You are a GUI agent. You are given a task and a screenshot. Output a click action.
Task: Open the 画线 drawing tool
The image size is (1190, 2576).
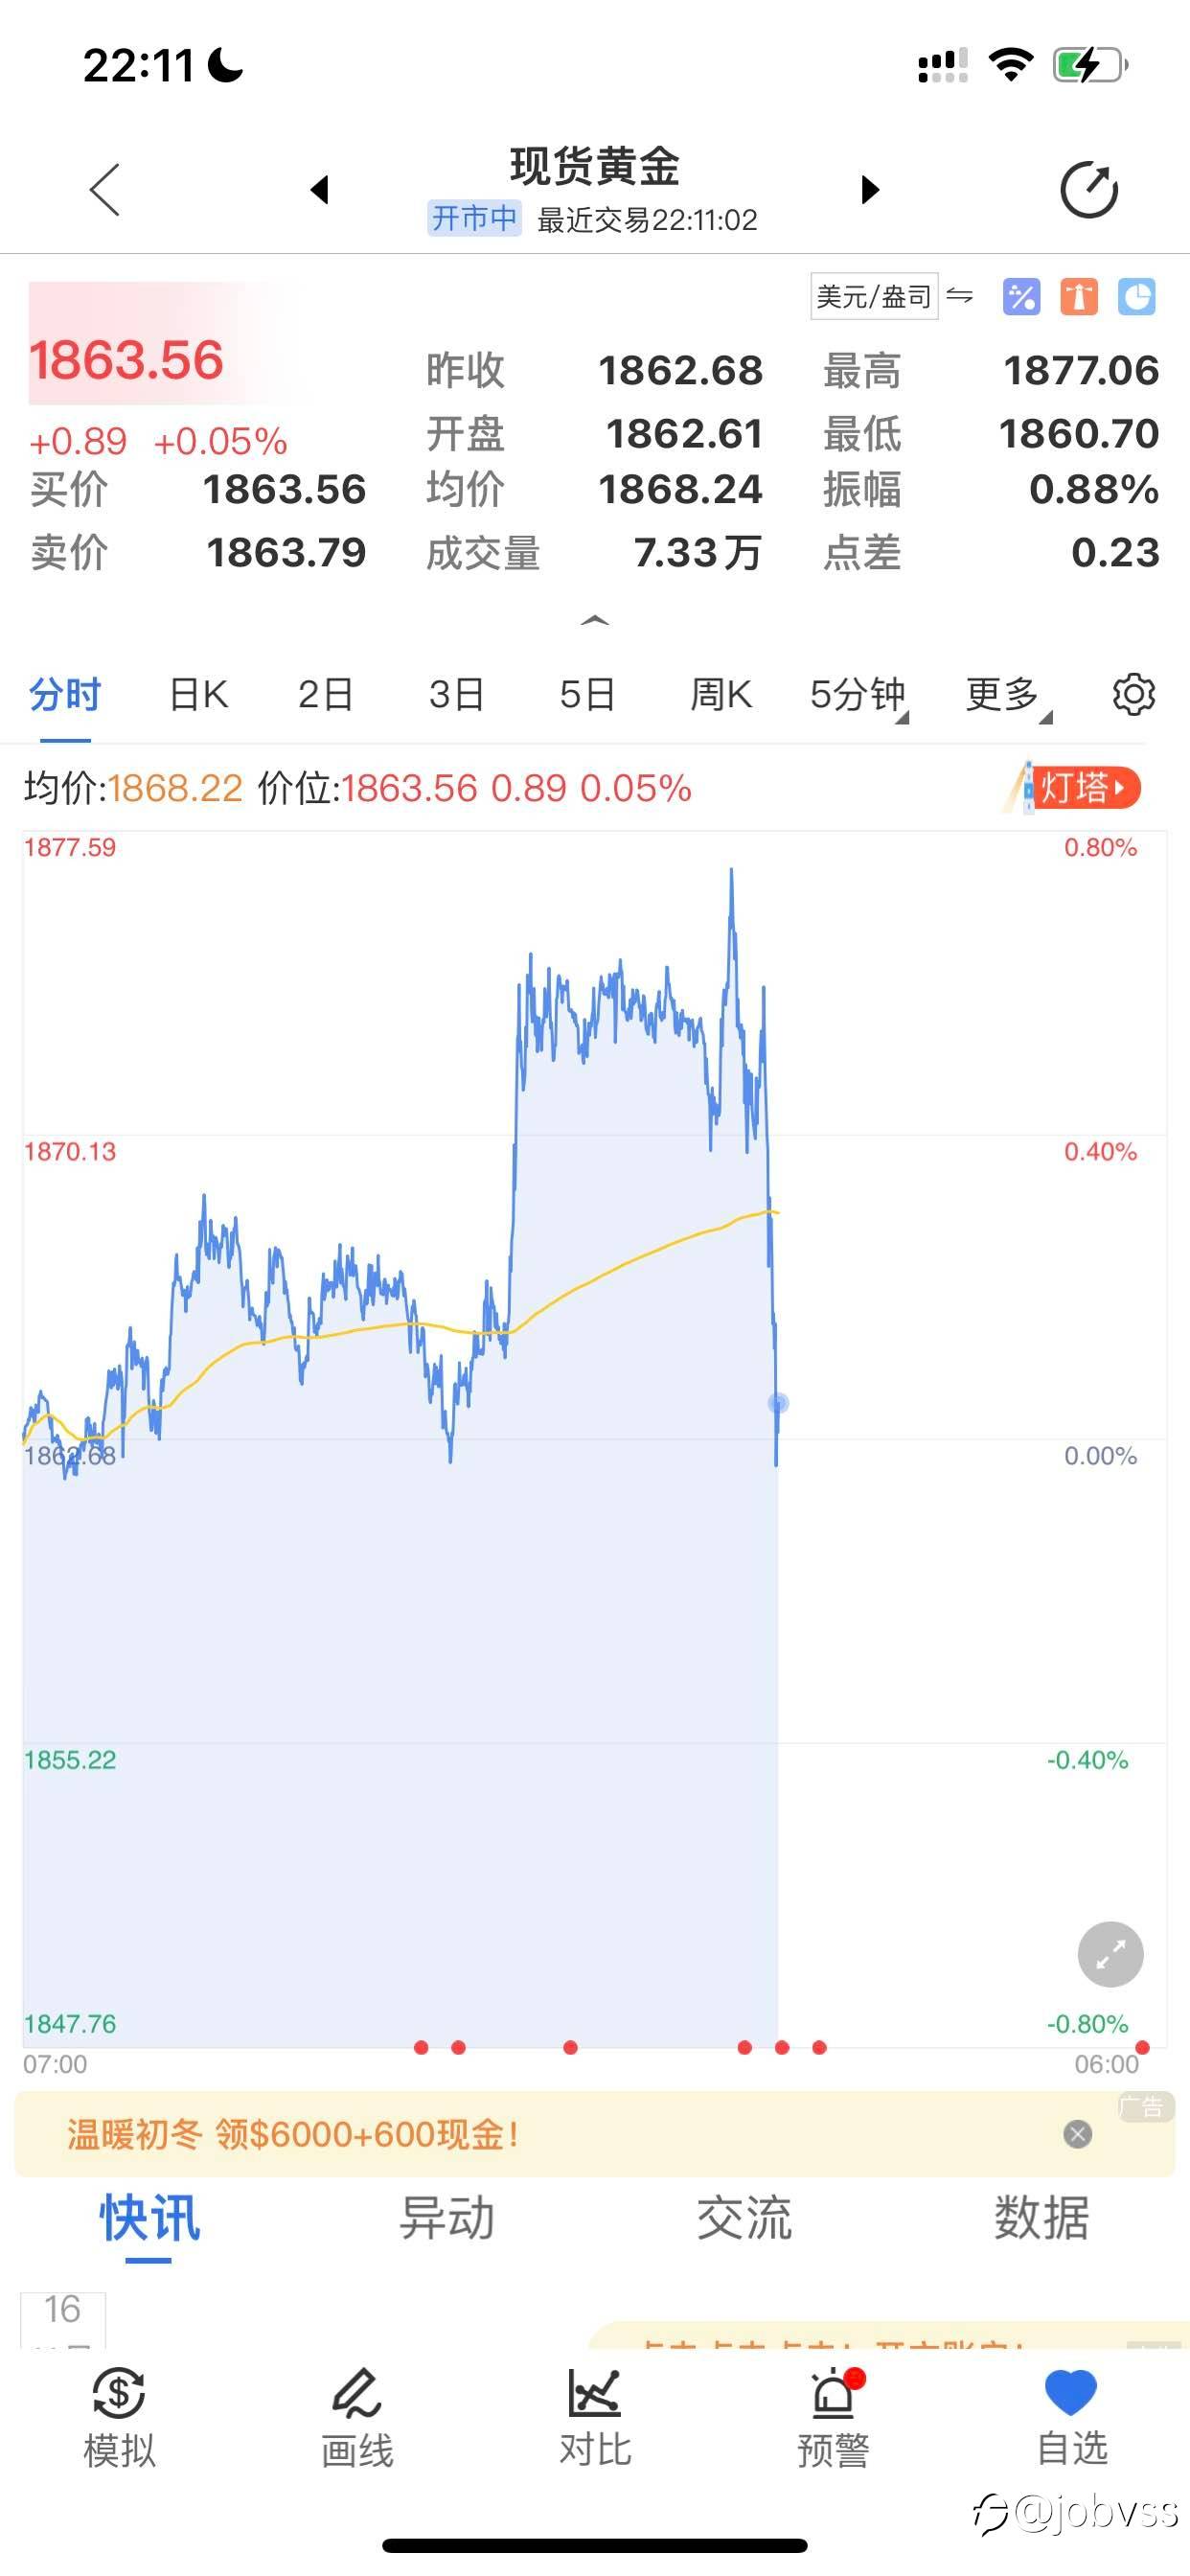(x=357, y=2418)
